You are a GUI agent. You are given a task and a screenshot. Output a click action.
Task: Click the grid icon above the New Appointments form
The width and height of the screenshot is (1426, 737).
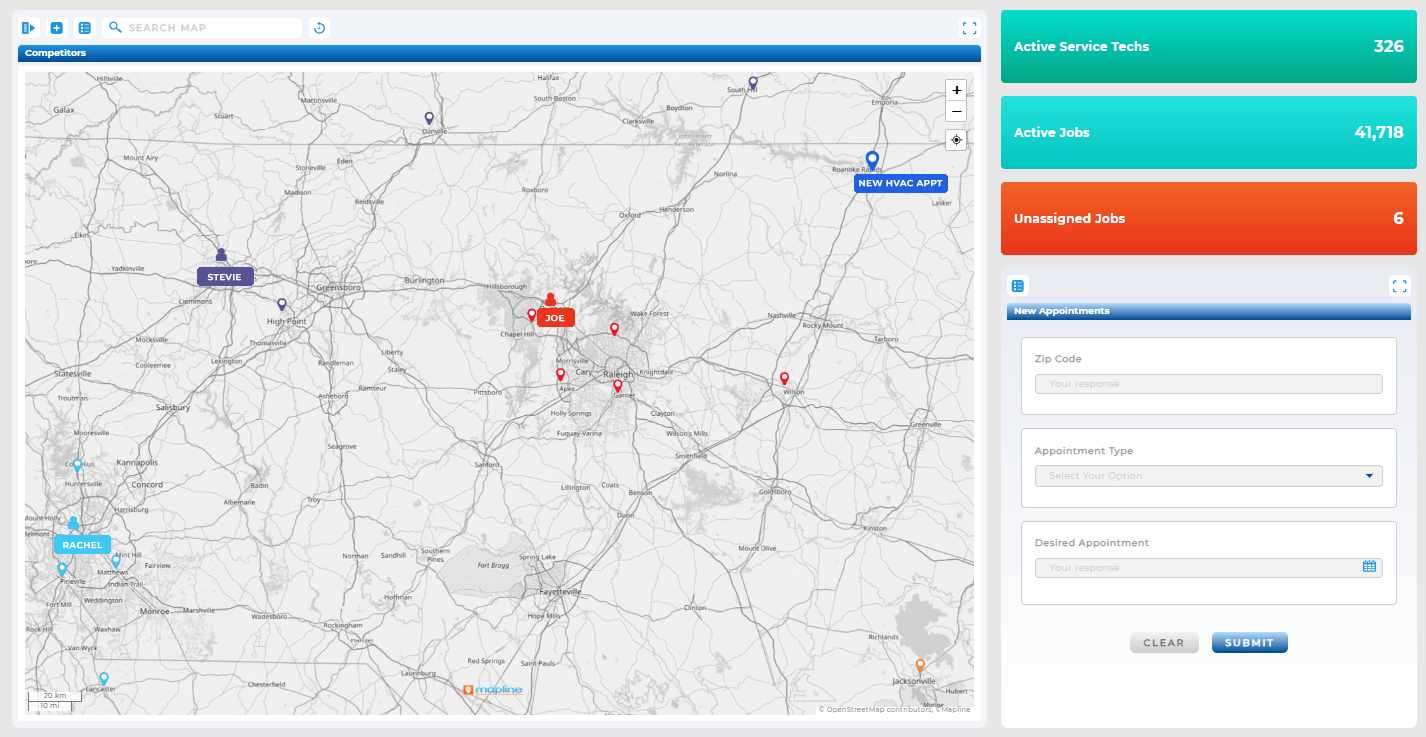pyautogui.click(x=1018, y=286)
